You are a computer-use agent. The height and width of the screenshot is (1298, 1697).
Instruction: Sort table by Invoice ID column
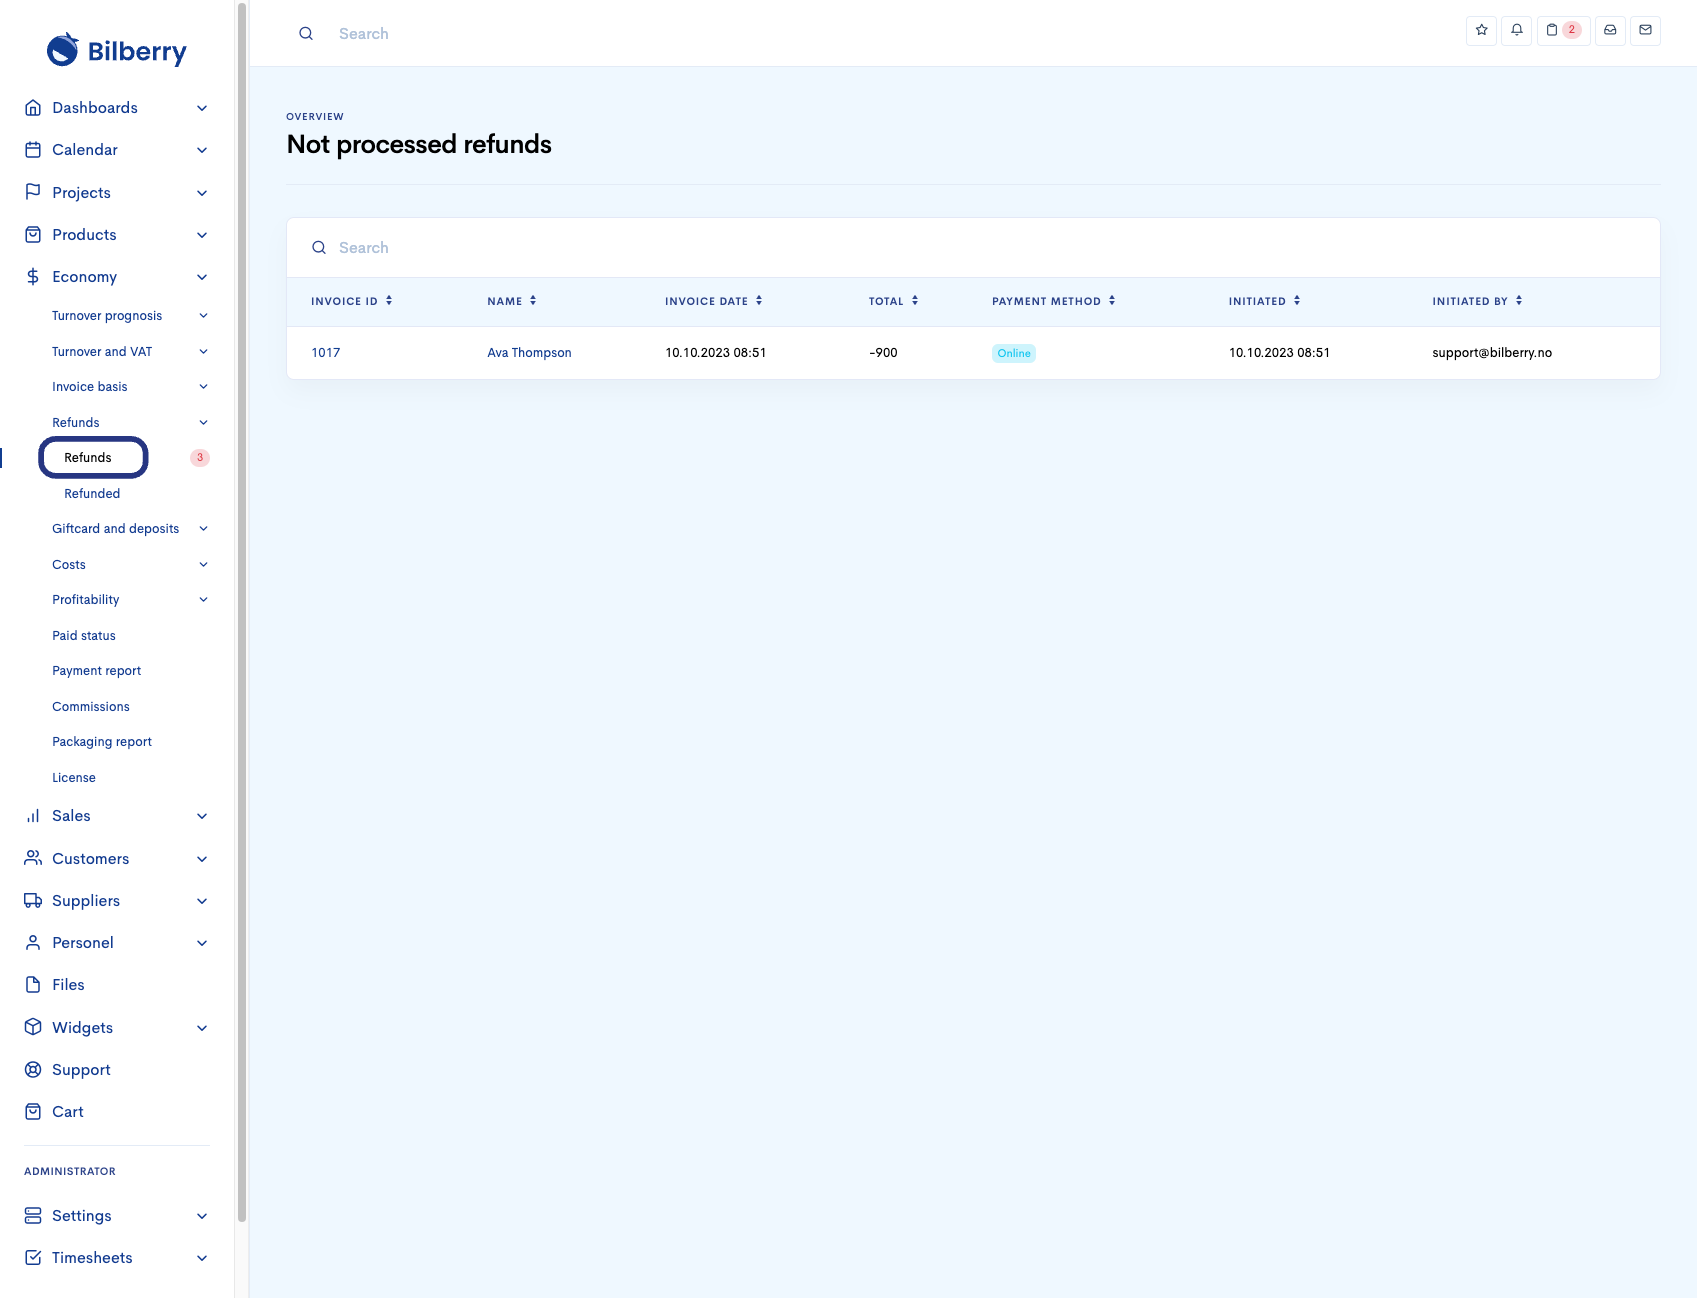pos(351,301)
